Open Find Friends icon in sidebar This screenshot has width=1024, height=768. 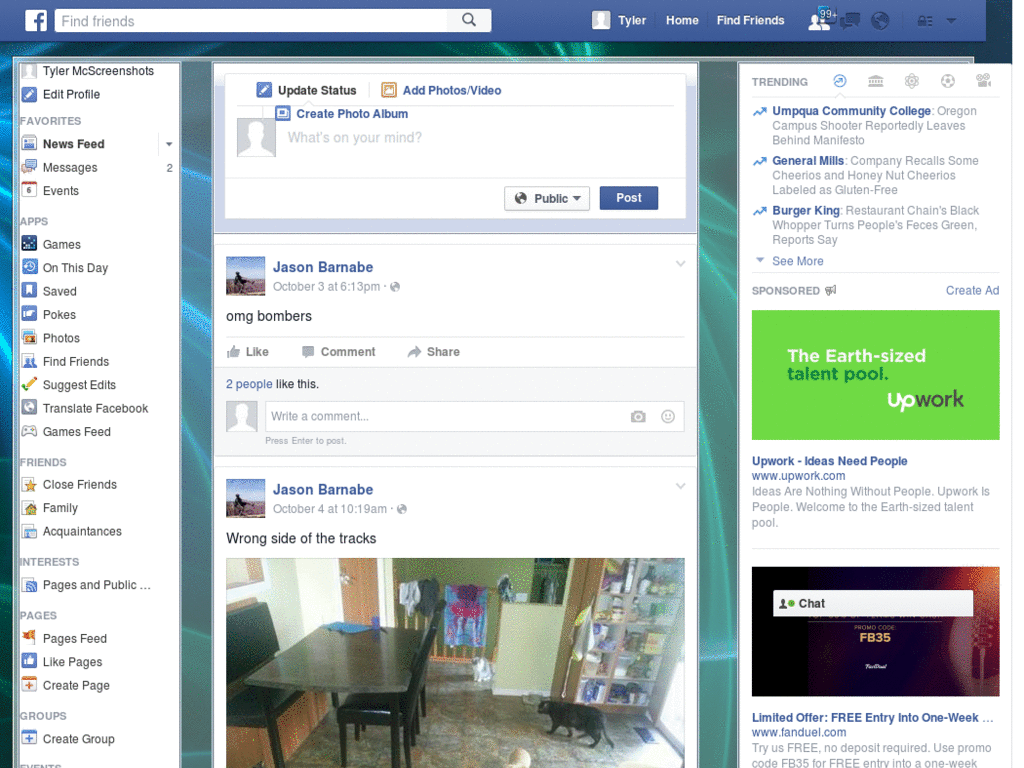pos(29,361)
